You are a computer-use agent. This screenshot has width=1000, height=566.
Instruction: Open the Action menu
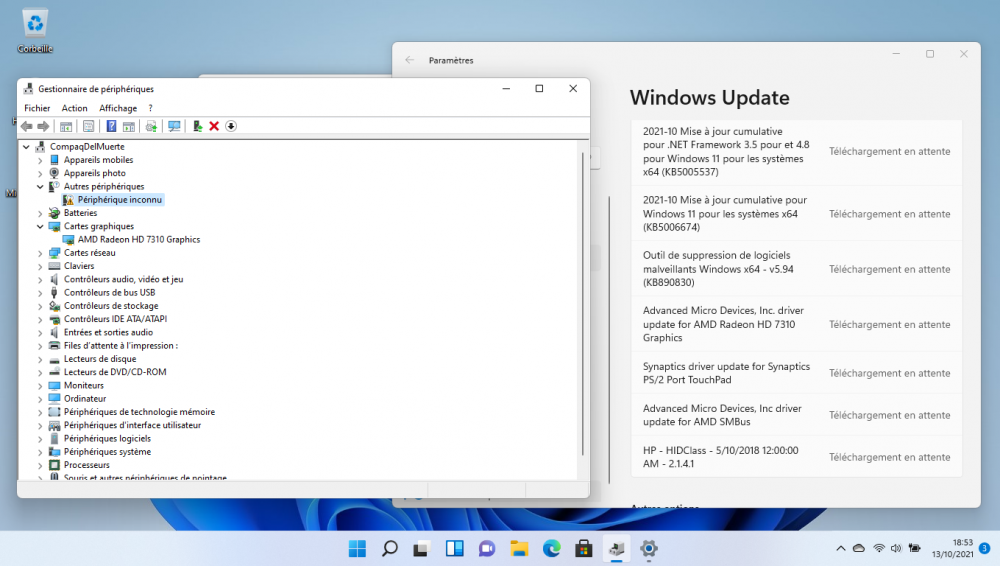coord(75,108)
